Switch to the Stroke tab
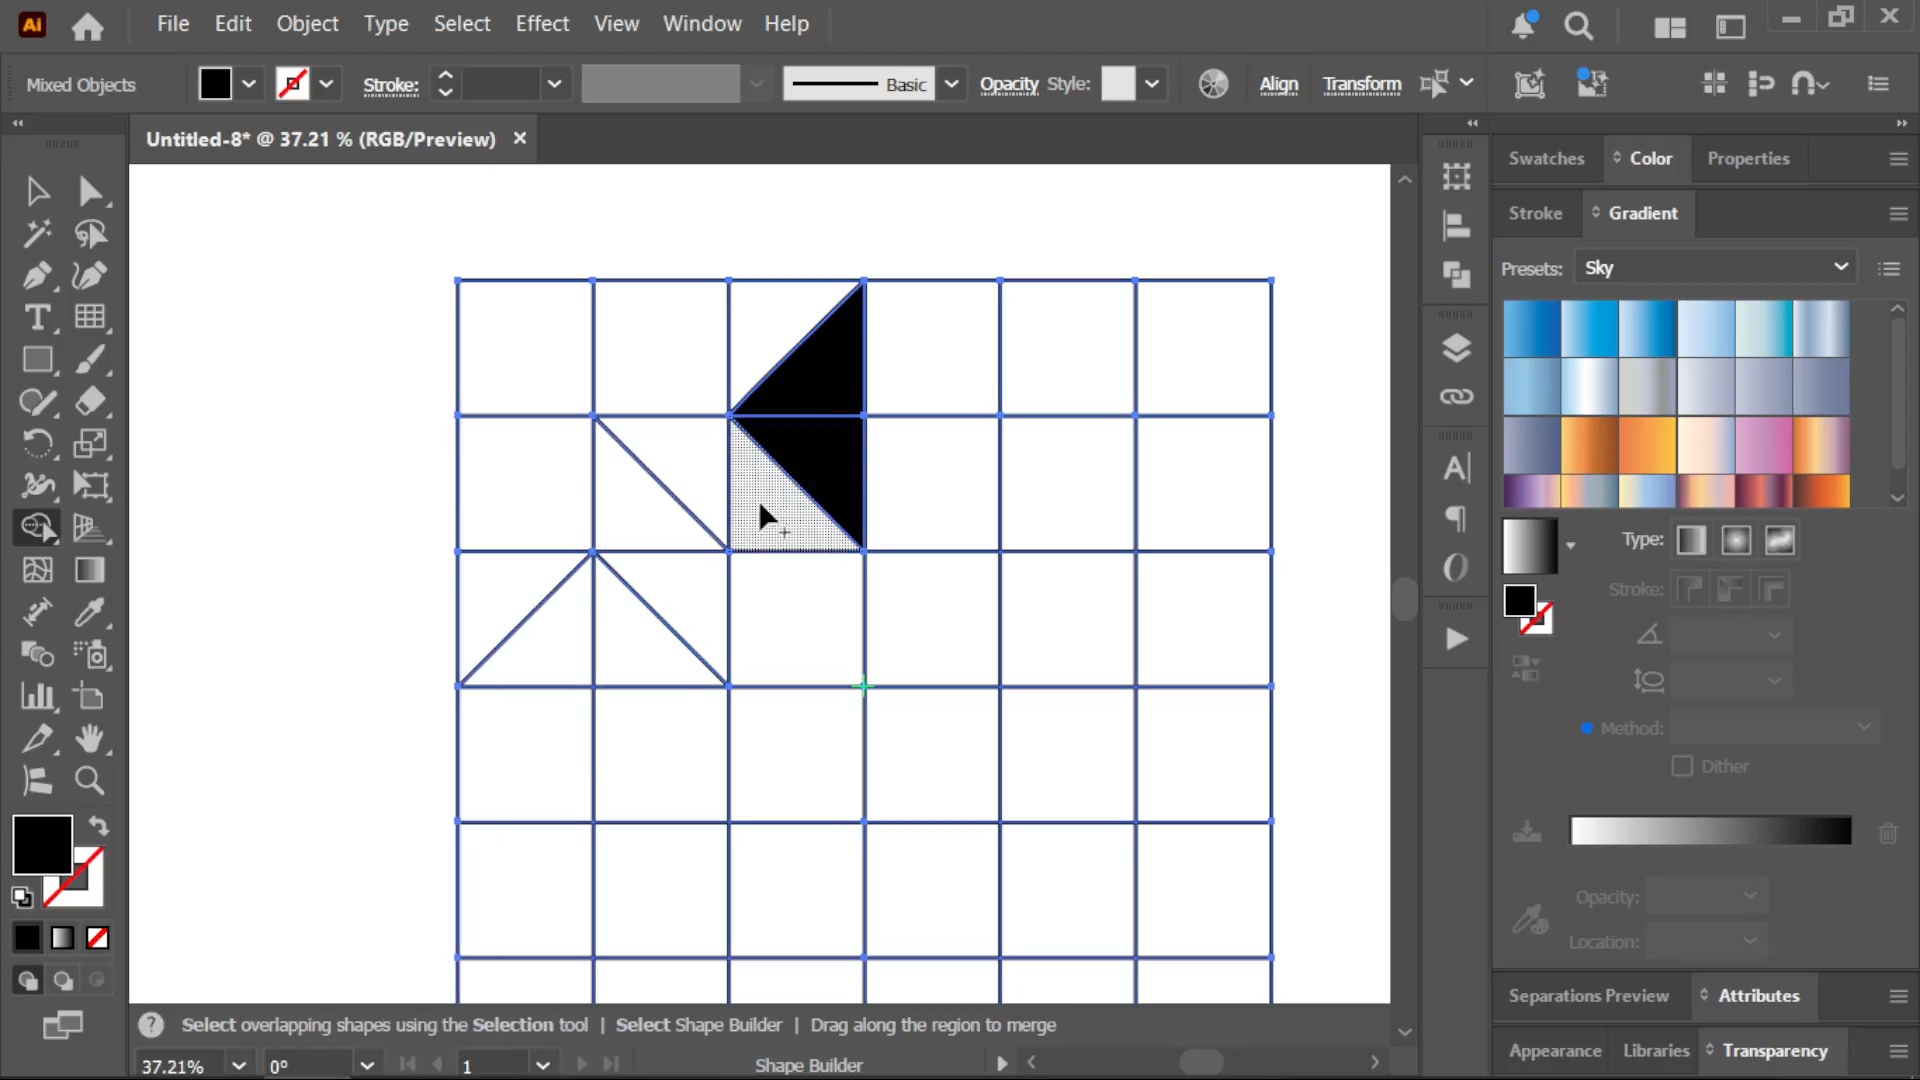This screenshot has width=1920, height=1080. [x=1535, y=213]
